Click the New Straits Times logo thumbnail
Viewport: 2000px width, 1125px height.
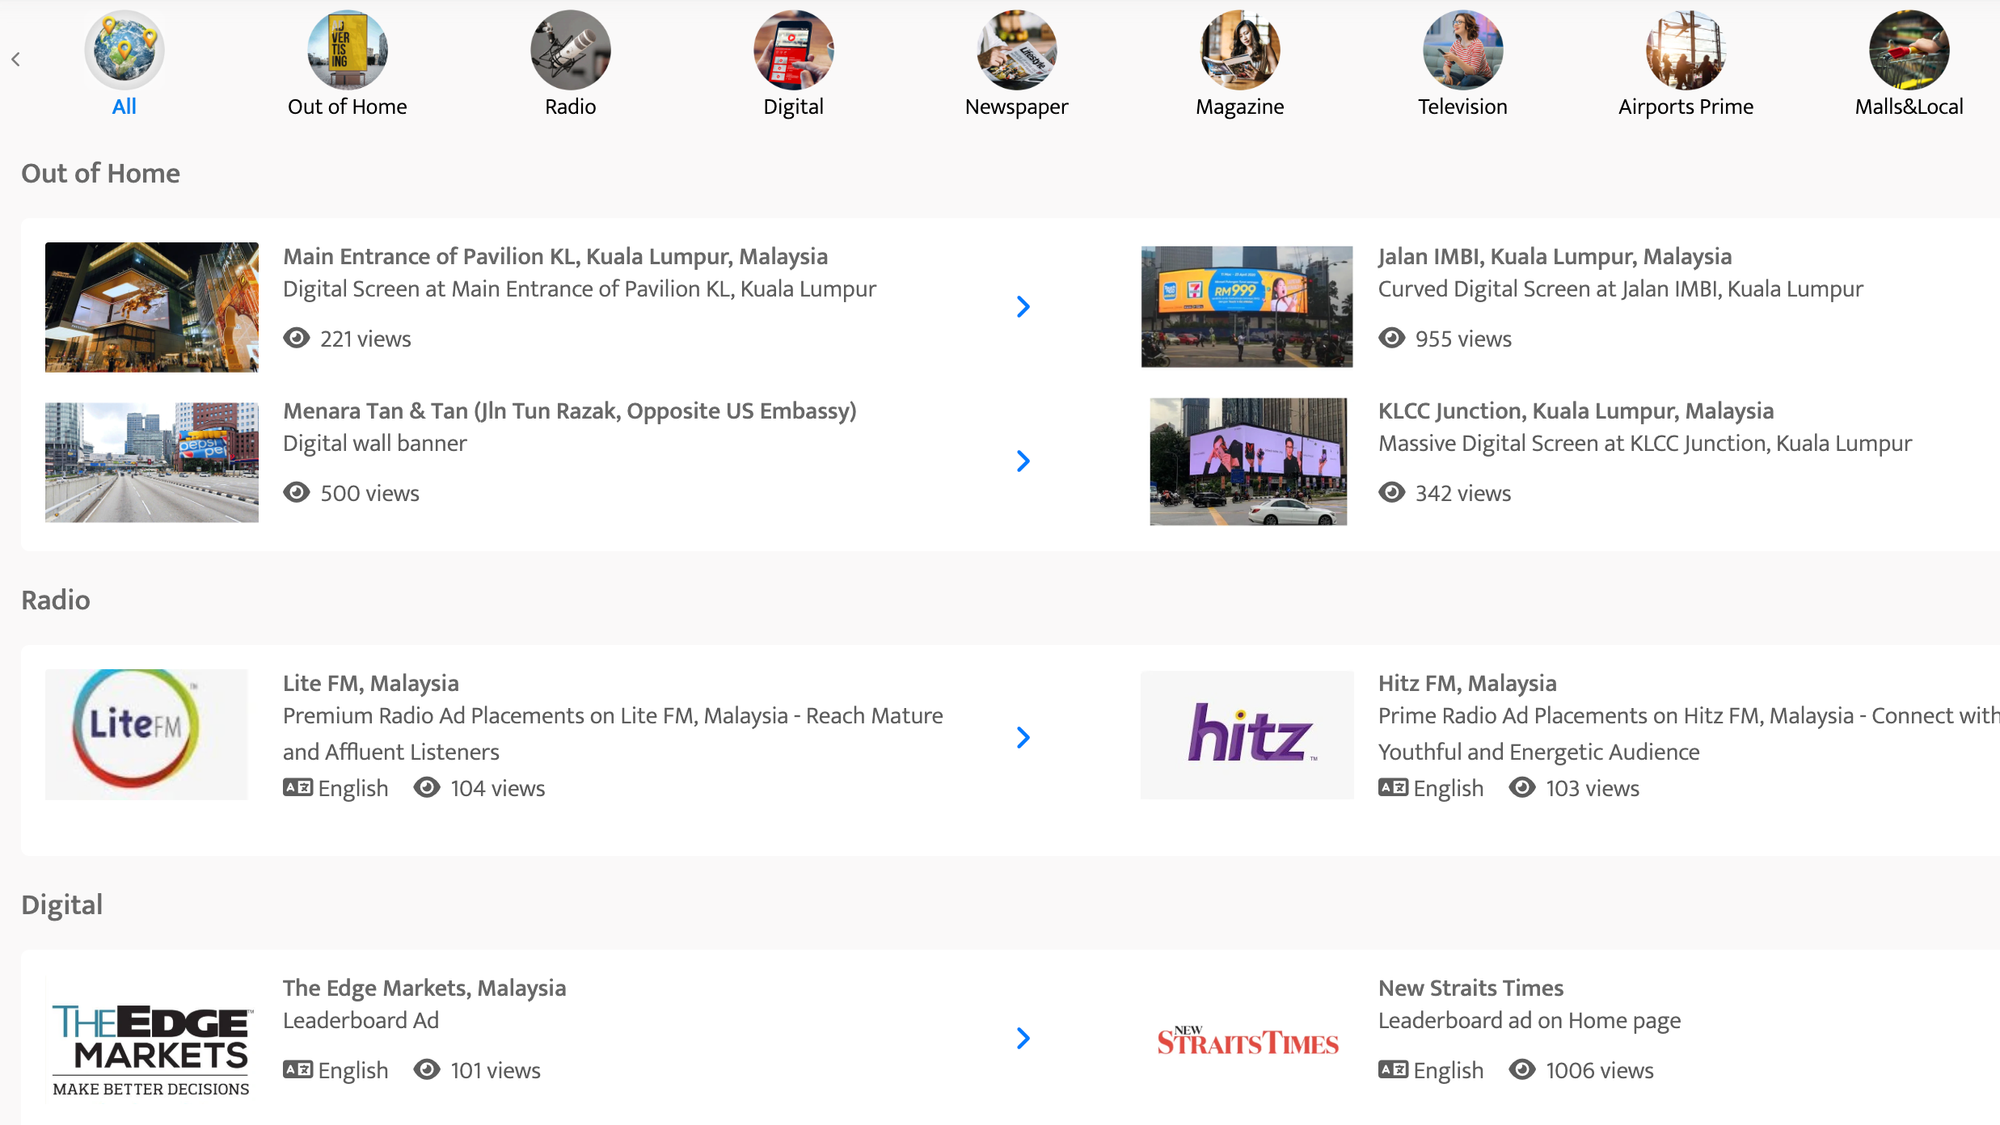1248,1041
